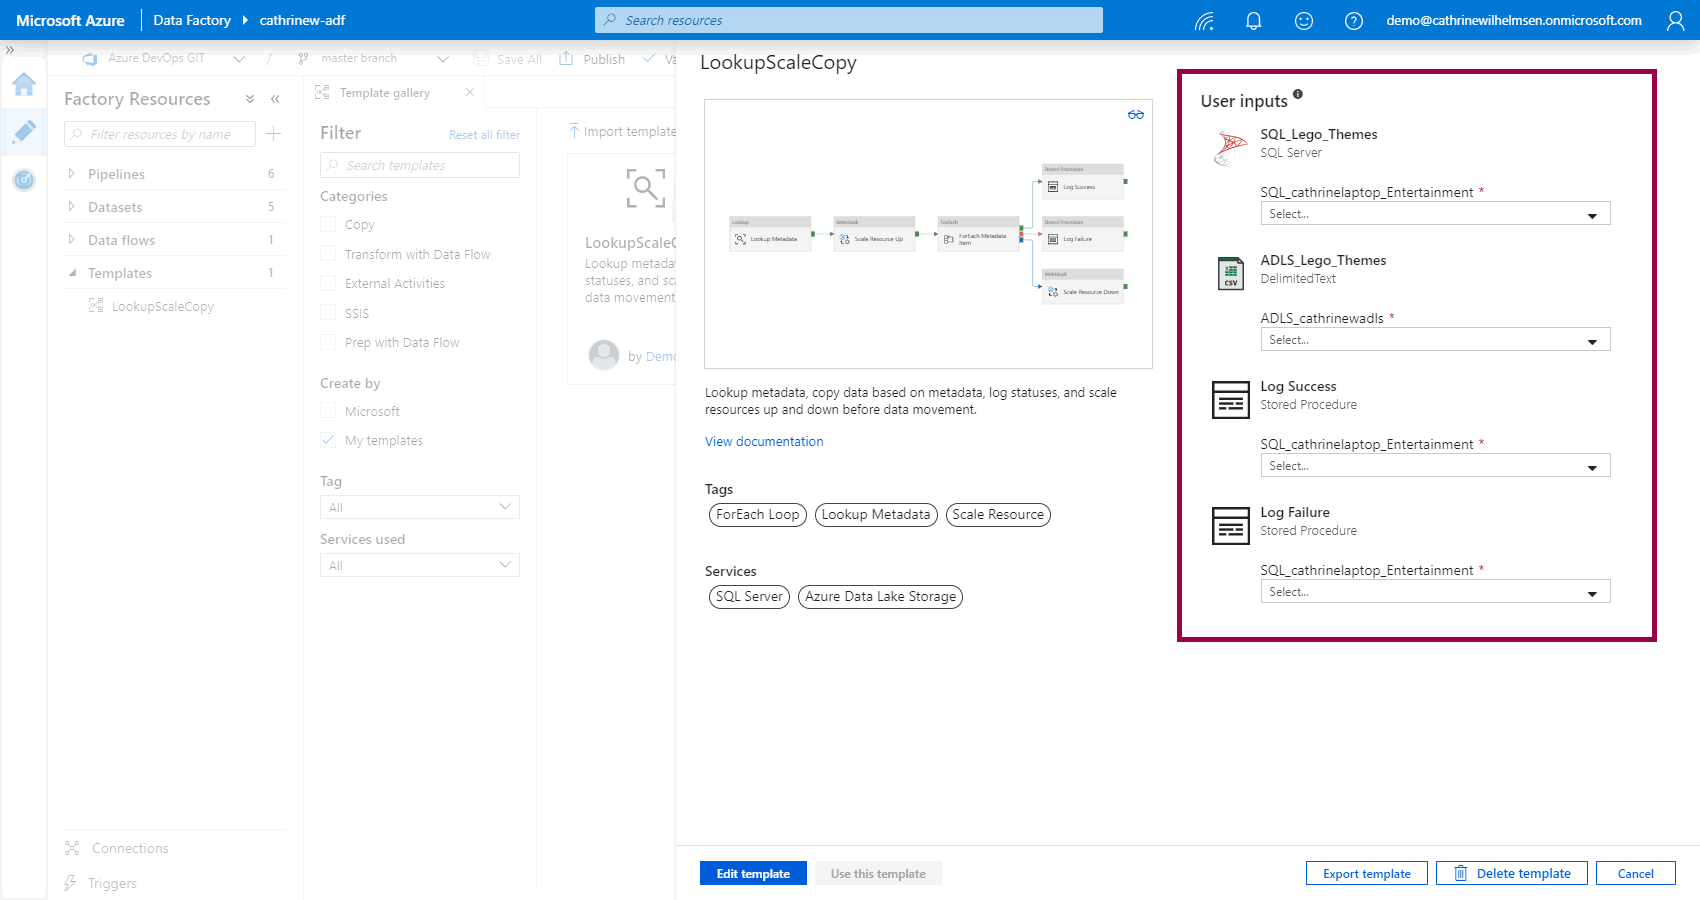
Task: Click the preview glasses icon on diagram
Action: (x=1135, y=115)
